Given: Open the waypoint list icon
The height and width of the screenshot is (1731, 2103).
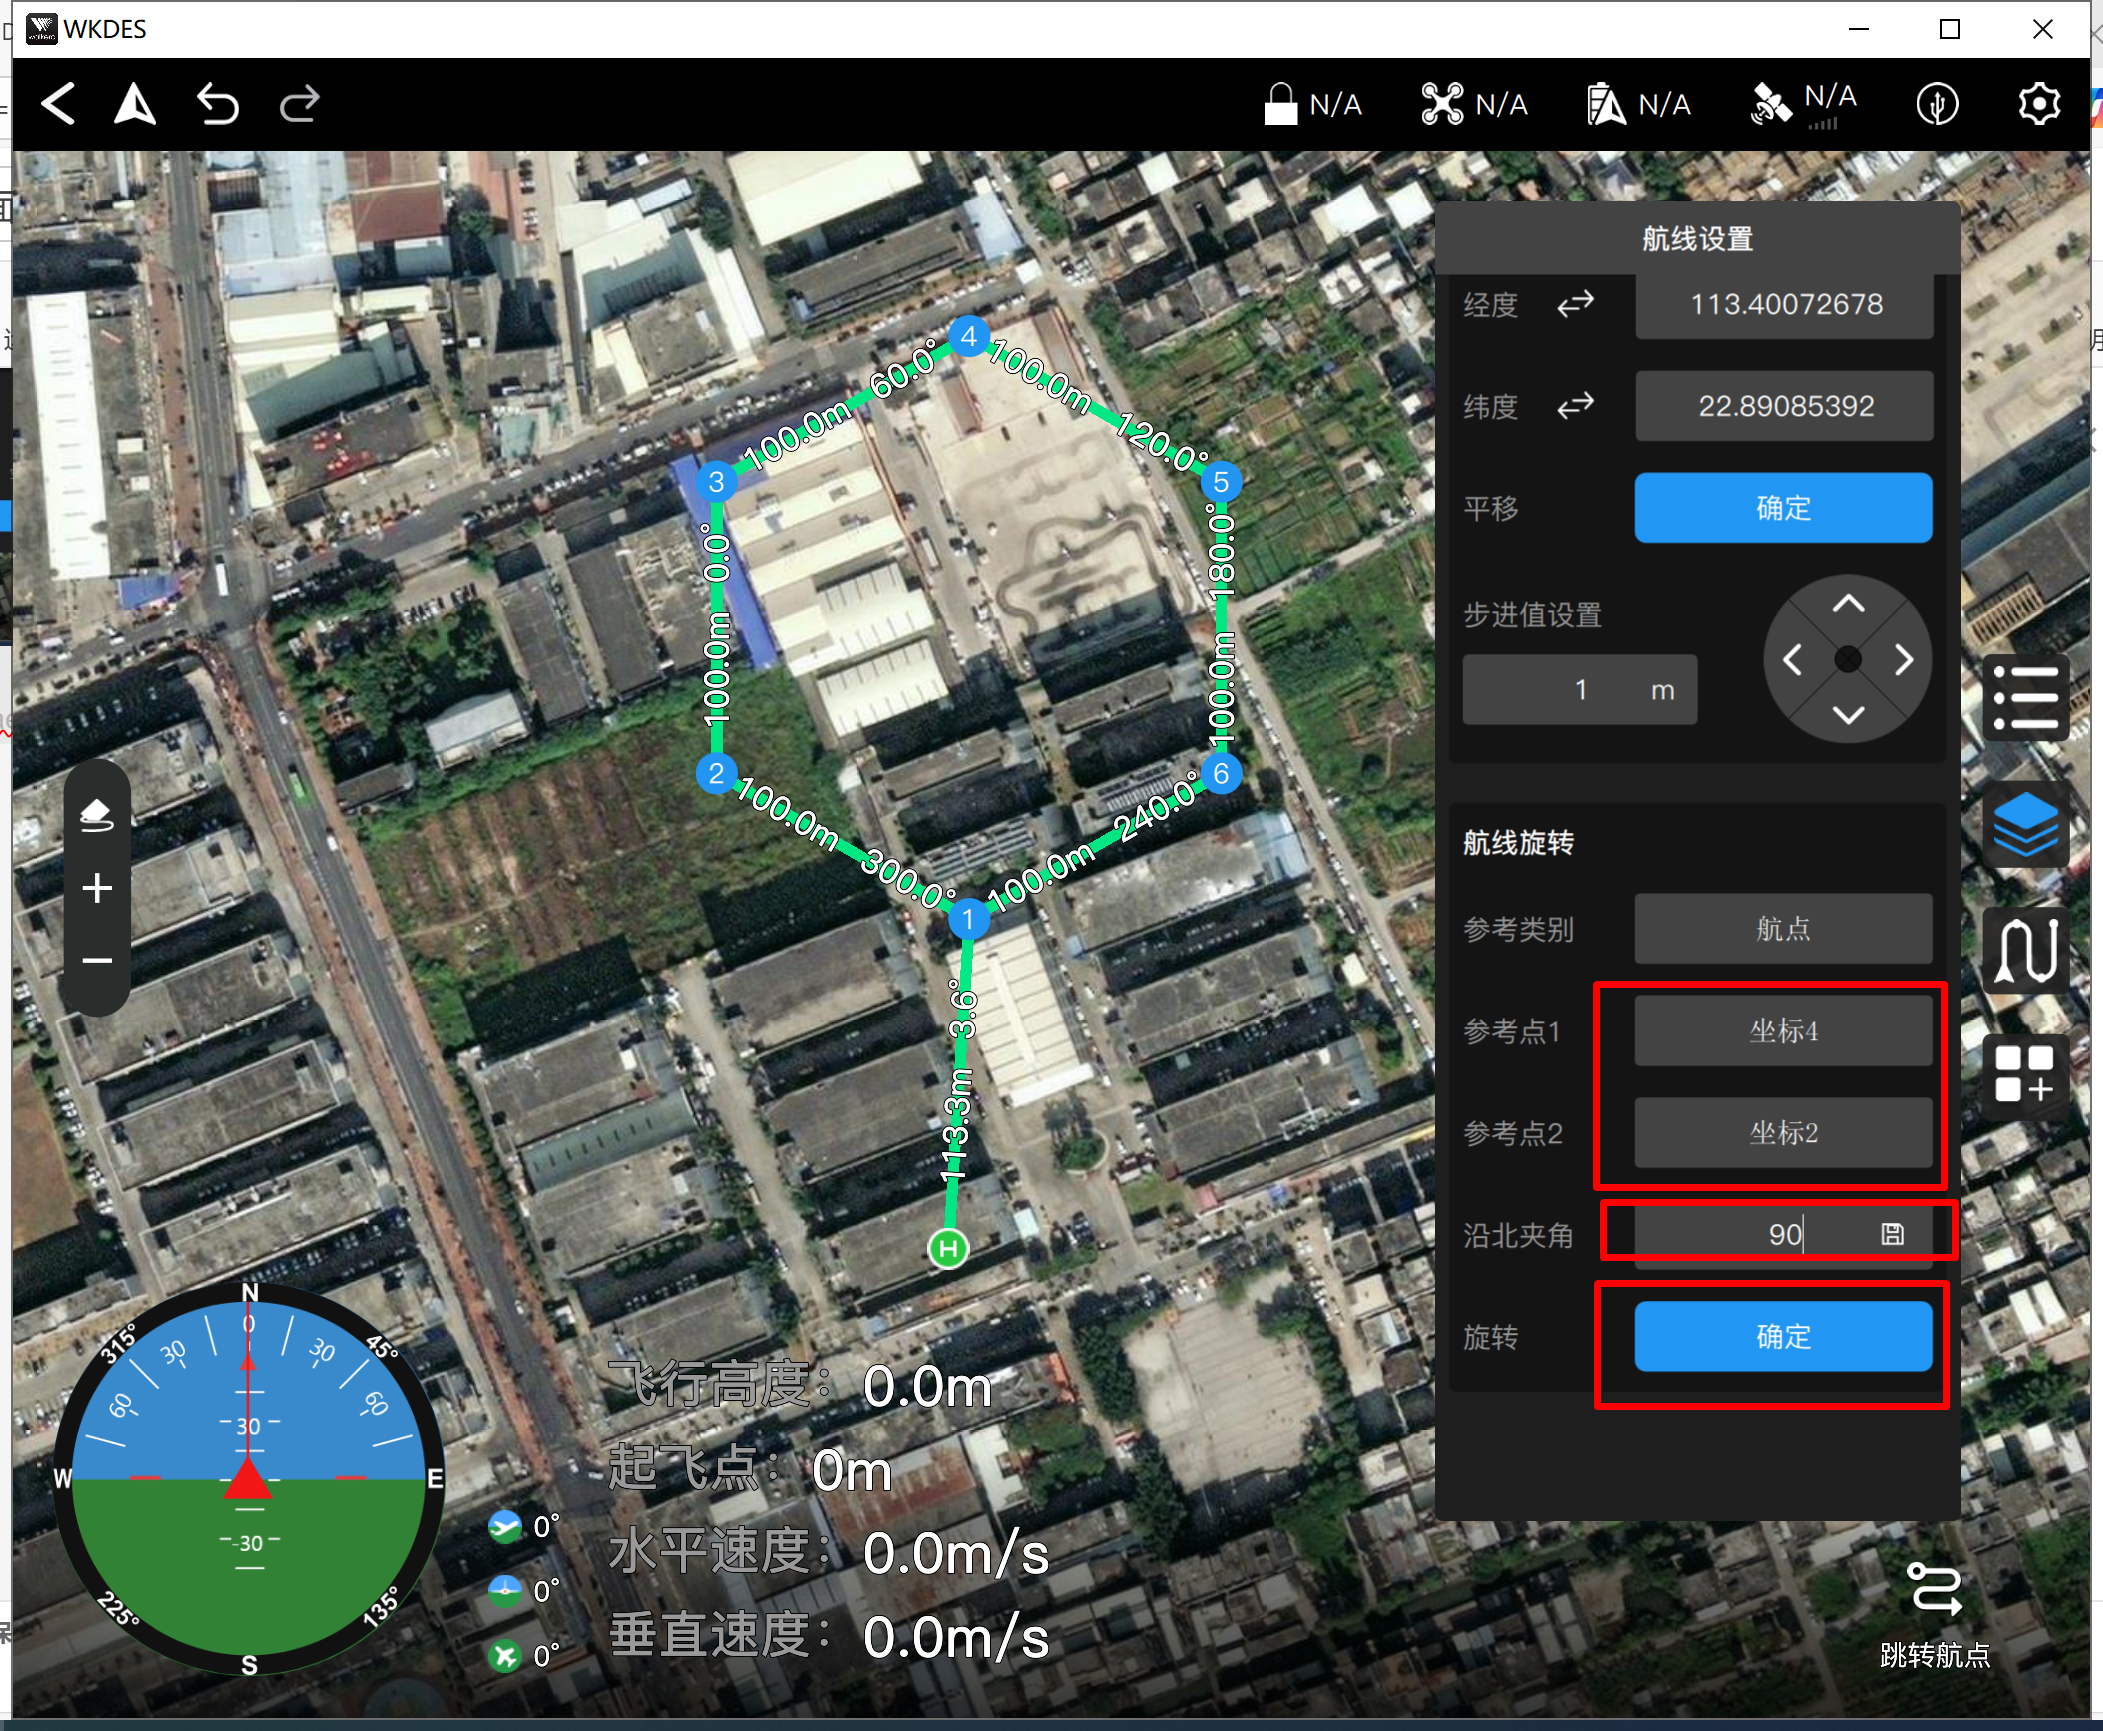Looking at the screenshot, I should point(2025,698).
